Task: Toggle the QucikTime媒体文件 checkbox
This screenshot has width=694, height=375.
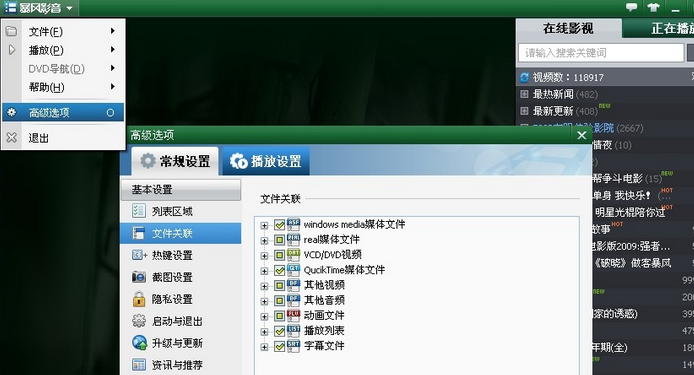Action: coord(279,270)
